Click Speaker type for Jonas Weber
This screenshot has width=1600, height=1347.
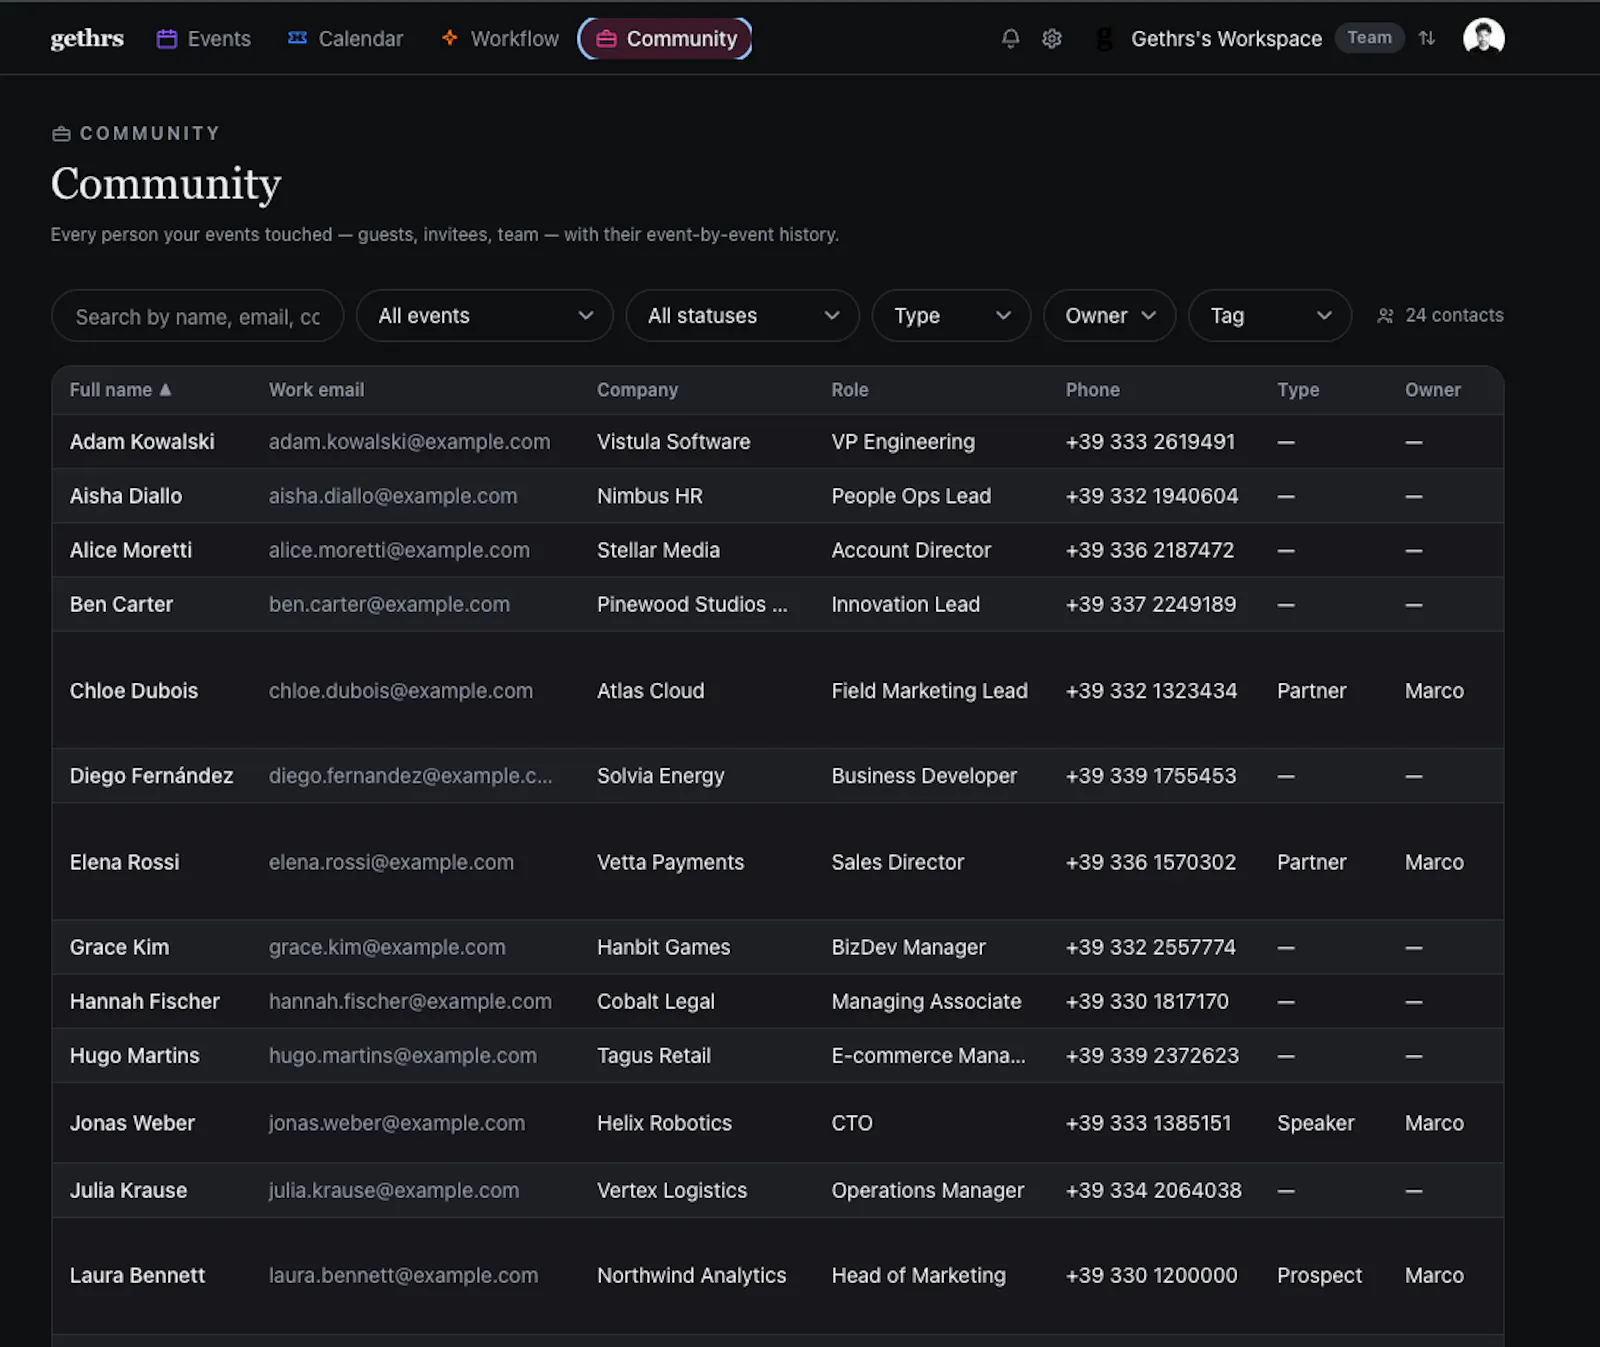click(1315, 1123)
